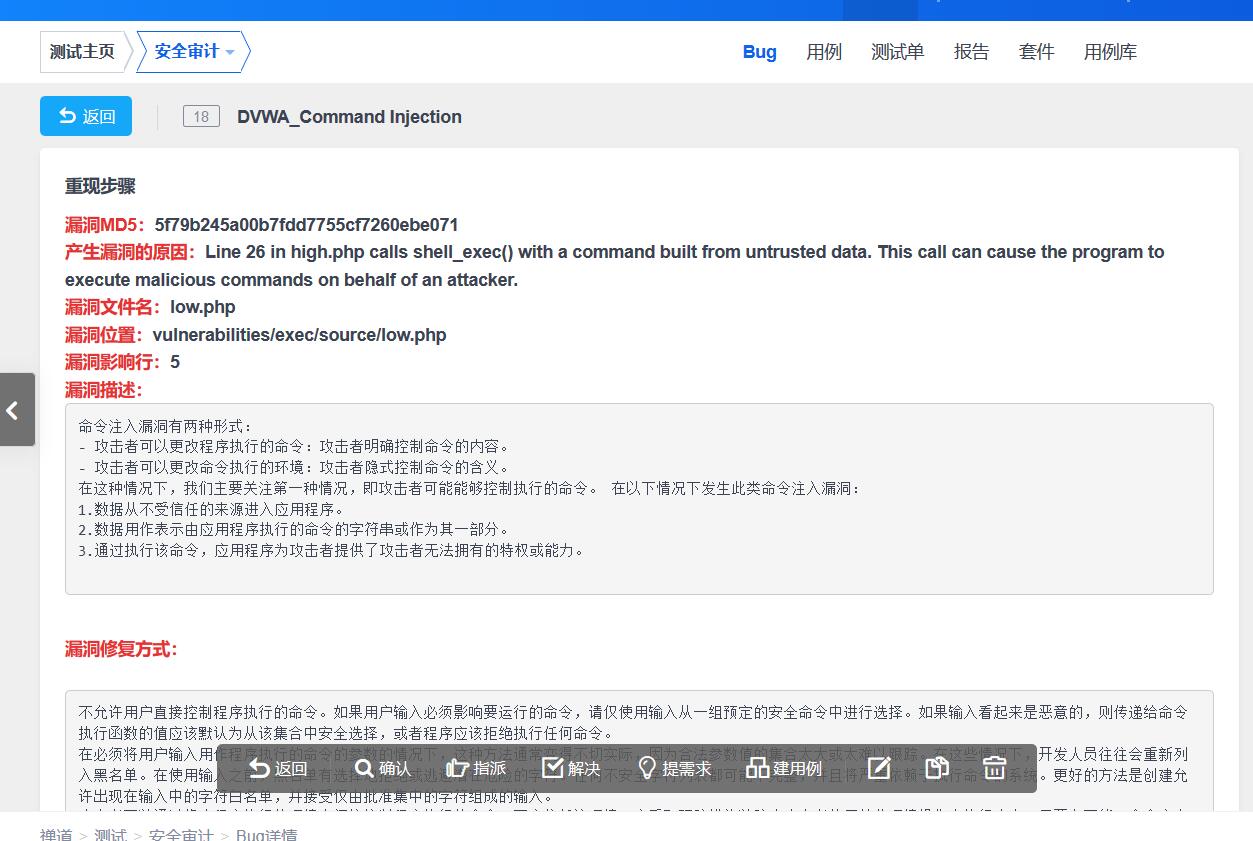1253x841 pixels.
Task: Expand the 安全审计 product dropdown
Action: [x=193, y=52]
